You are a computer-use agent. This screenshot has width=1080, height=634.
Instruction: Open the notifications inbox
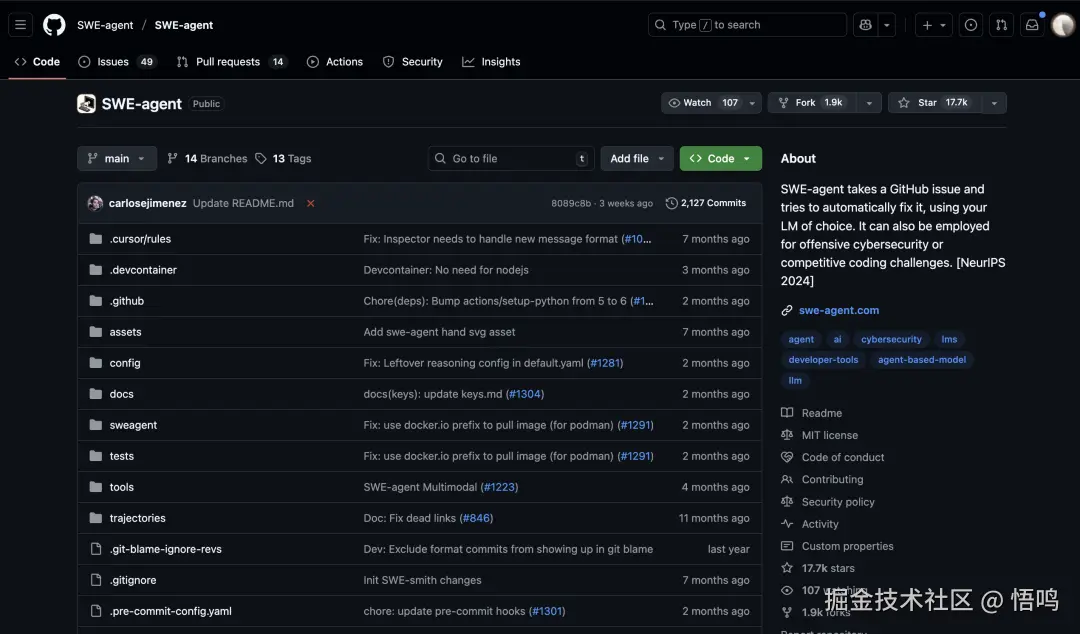point(1032,25)
